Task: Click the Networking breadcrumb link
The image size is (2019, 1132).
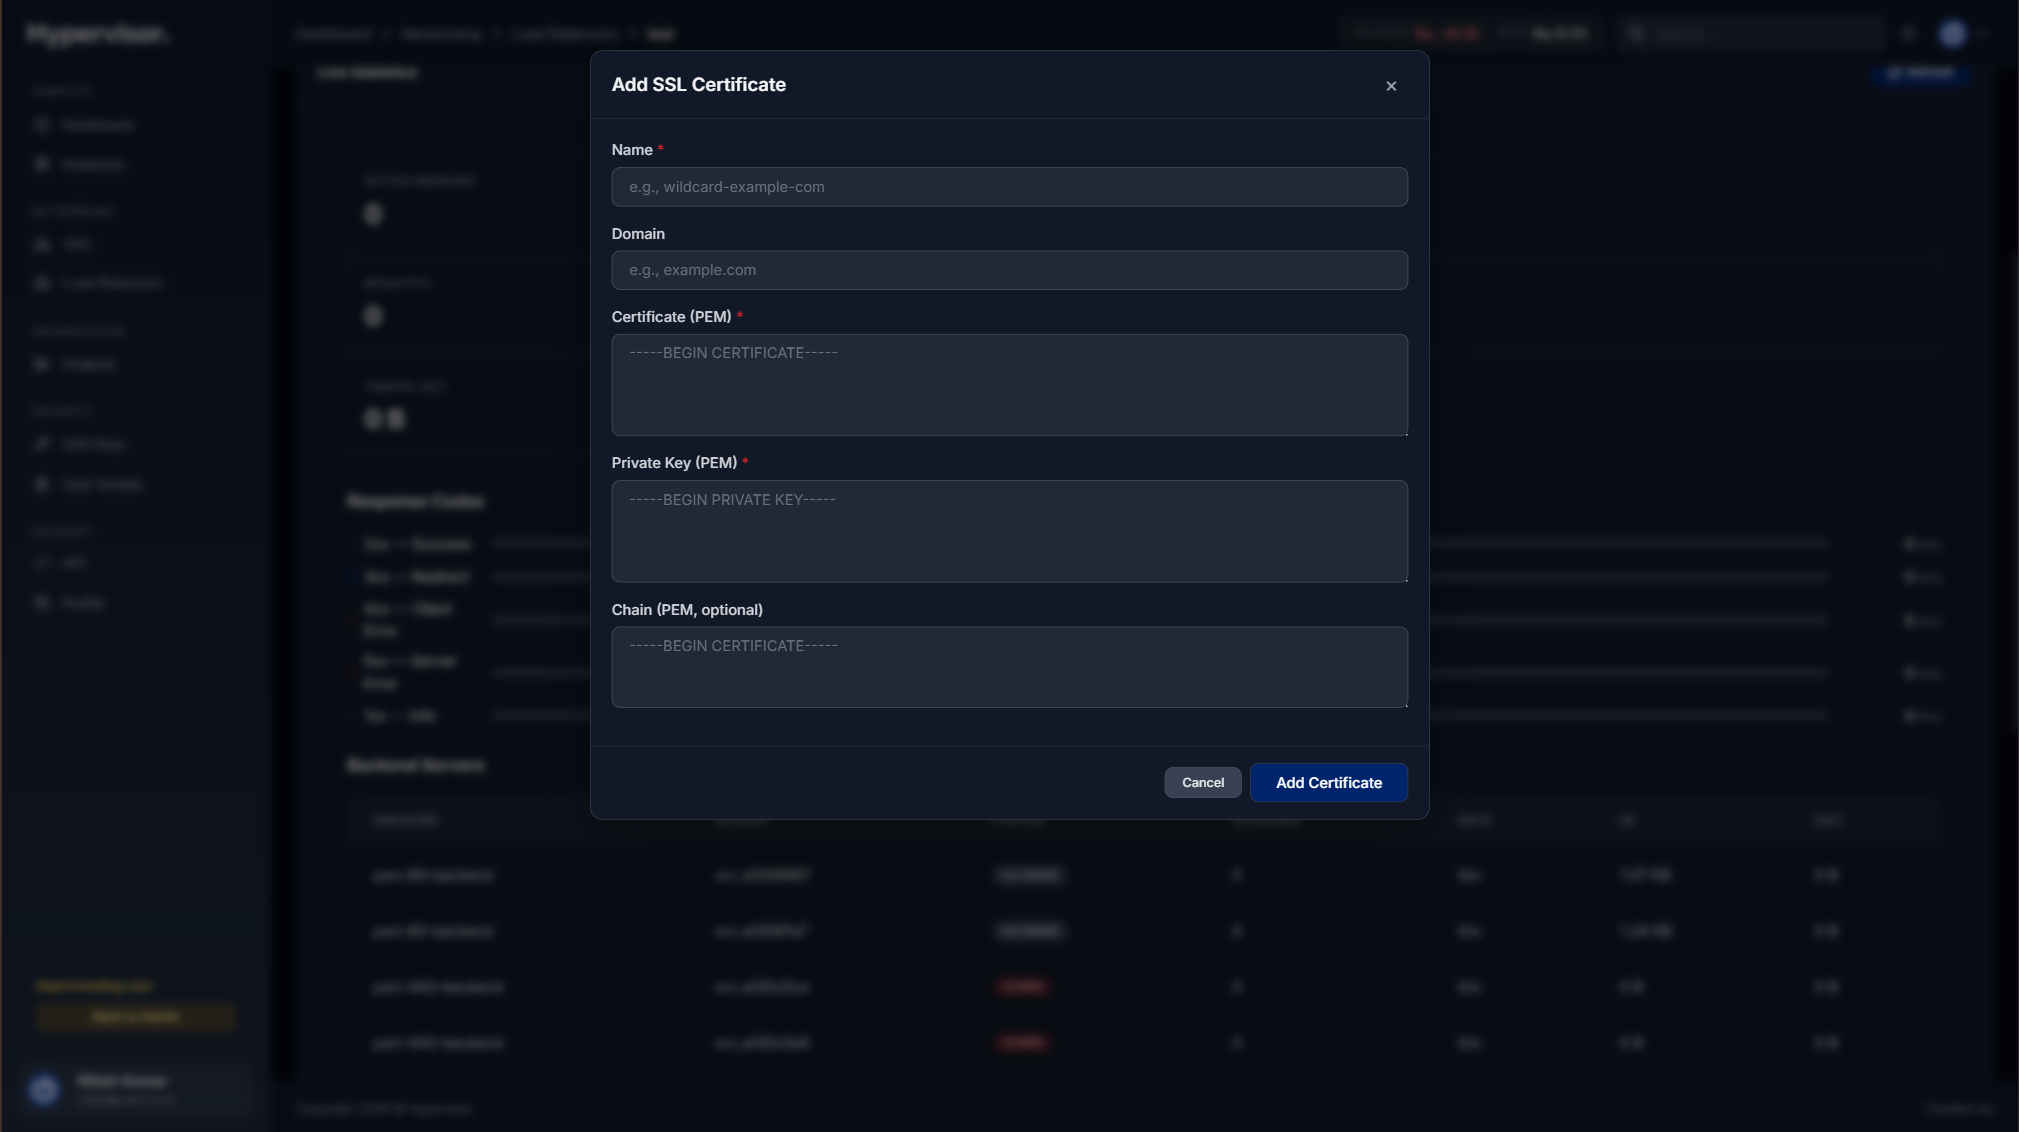Action: click(x=441, y=33)
